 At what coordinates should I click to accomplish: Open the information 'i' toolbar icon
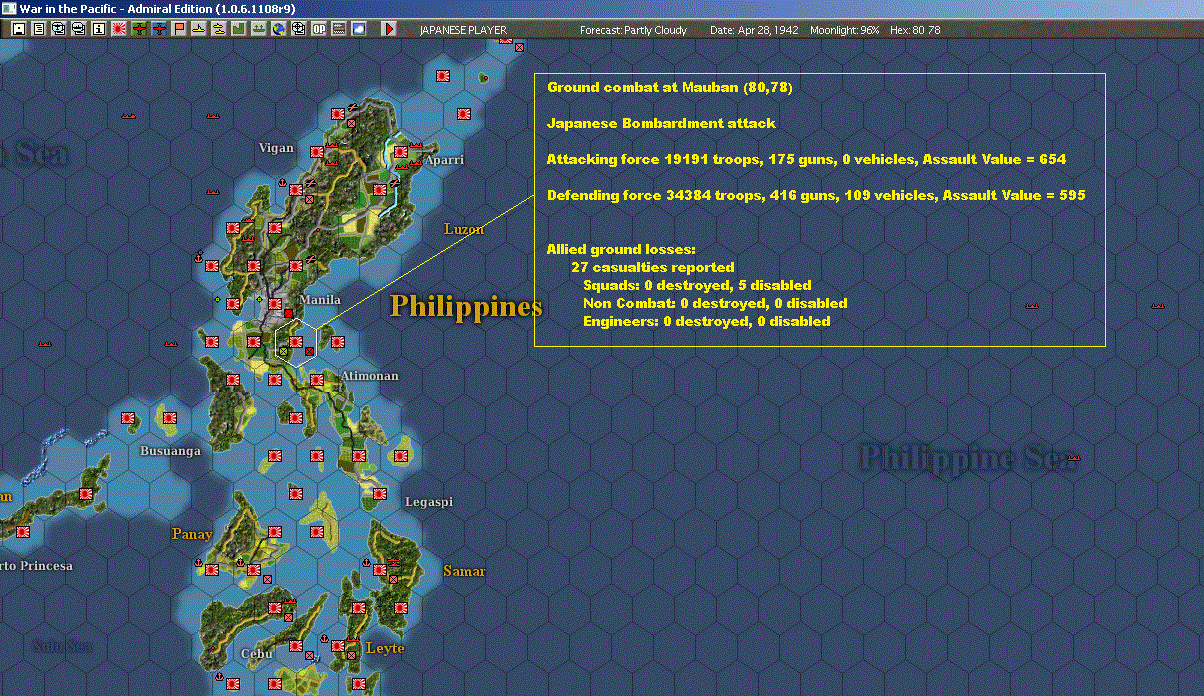click(x=98, y=29)
